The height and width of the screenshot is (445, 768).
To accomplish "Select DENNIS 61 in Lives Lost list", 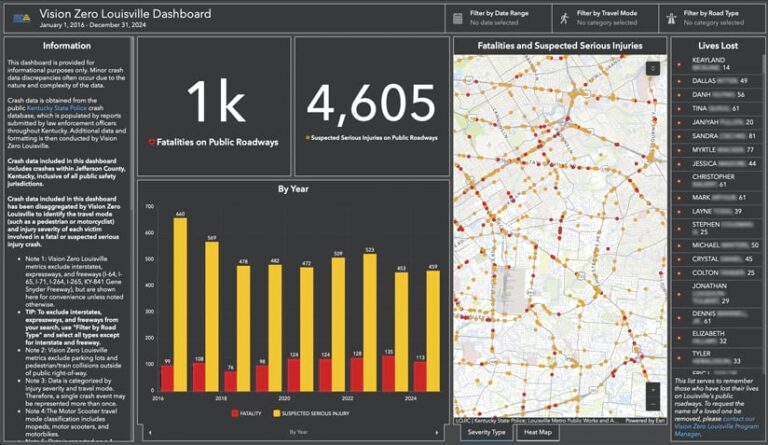I will (718, 317).
